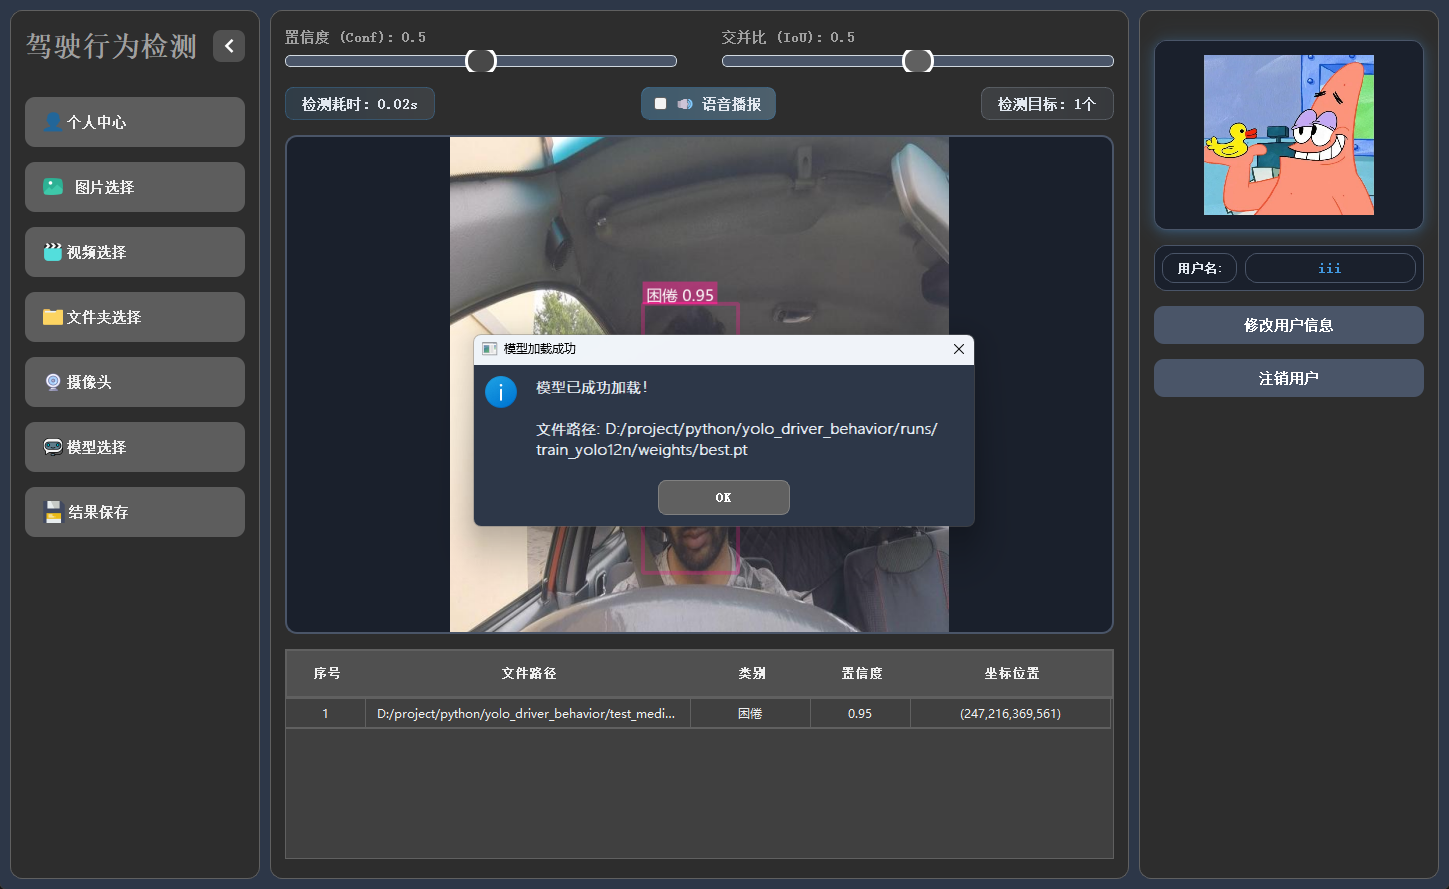Adjust the 交并比 (IoU) slider handle
The width and height of the screenshot is (1449, 889).
918,61
